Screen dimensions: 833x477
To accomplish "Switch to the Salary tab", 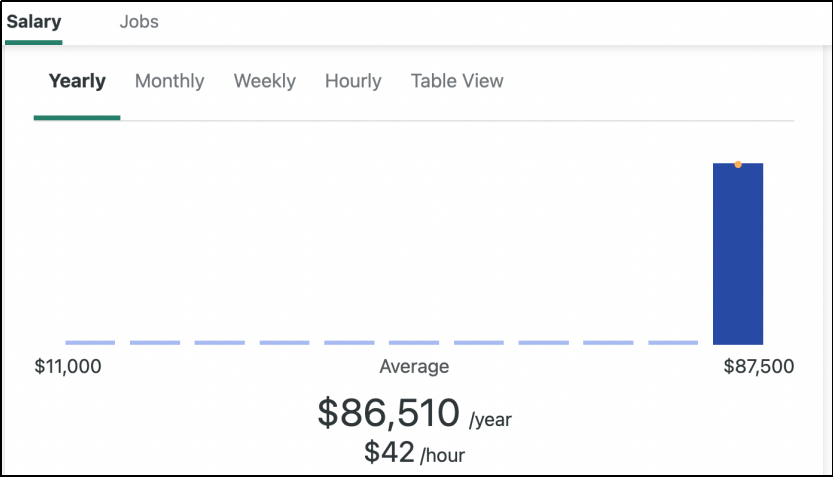I will pos(33,21).
